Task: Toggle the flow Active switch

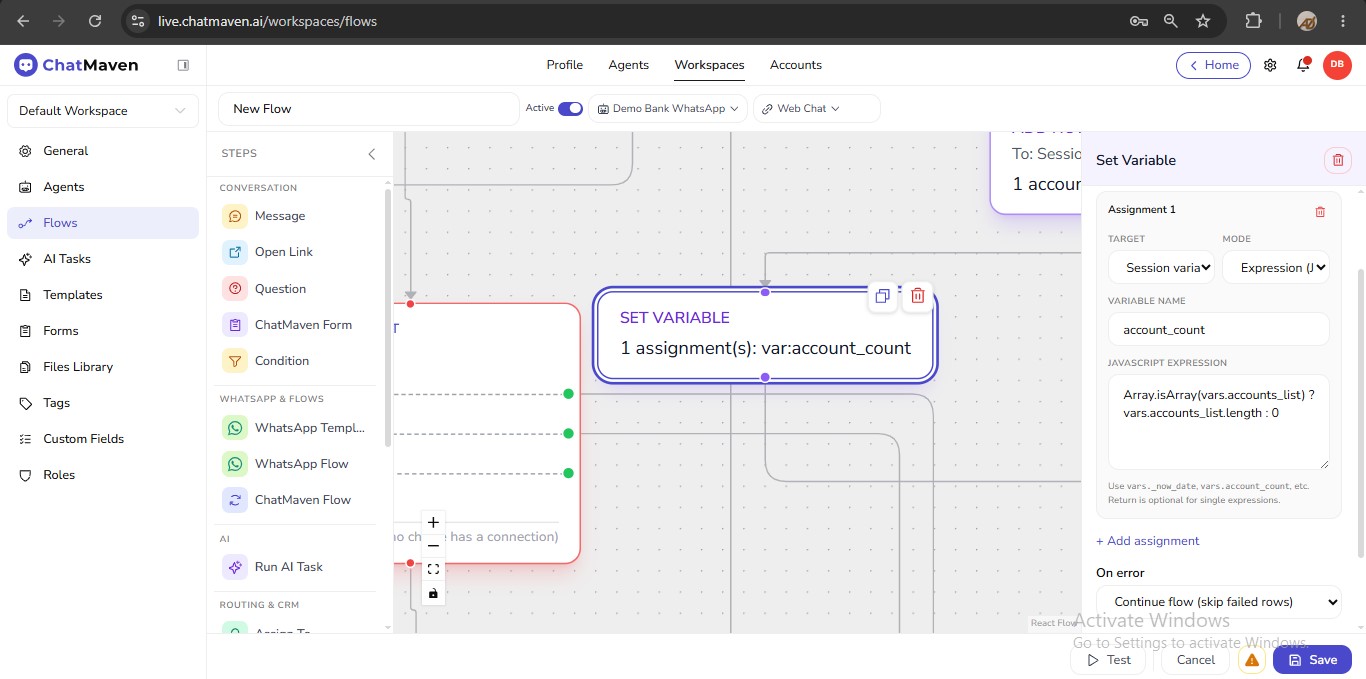Action: click(570, 108)
